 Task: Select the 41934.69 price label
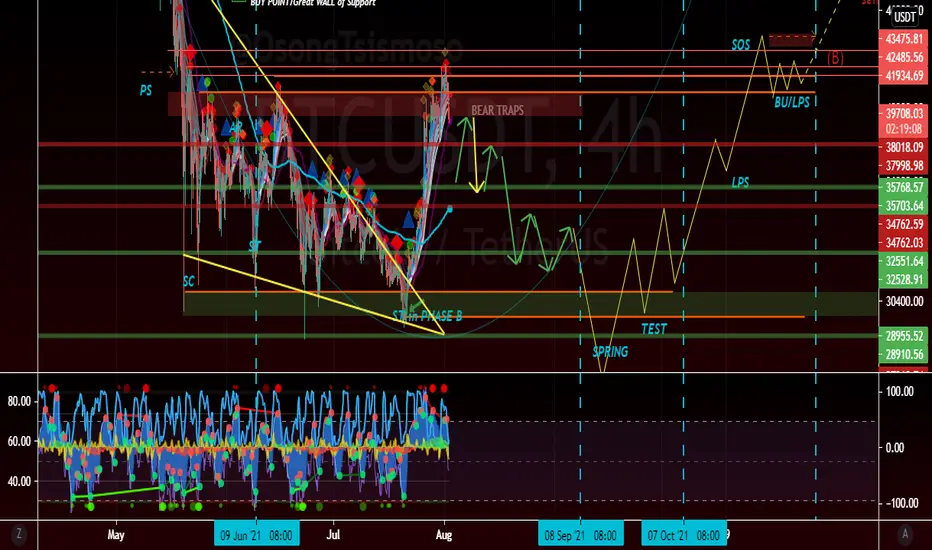[x=905, y=76]
